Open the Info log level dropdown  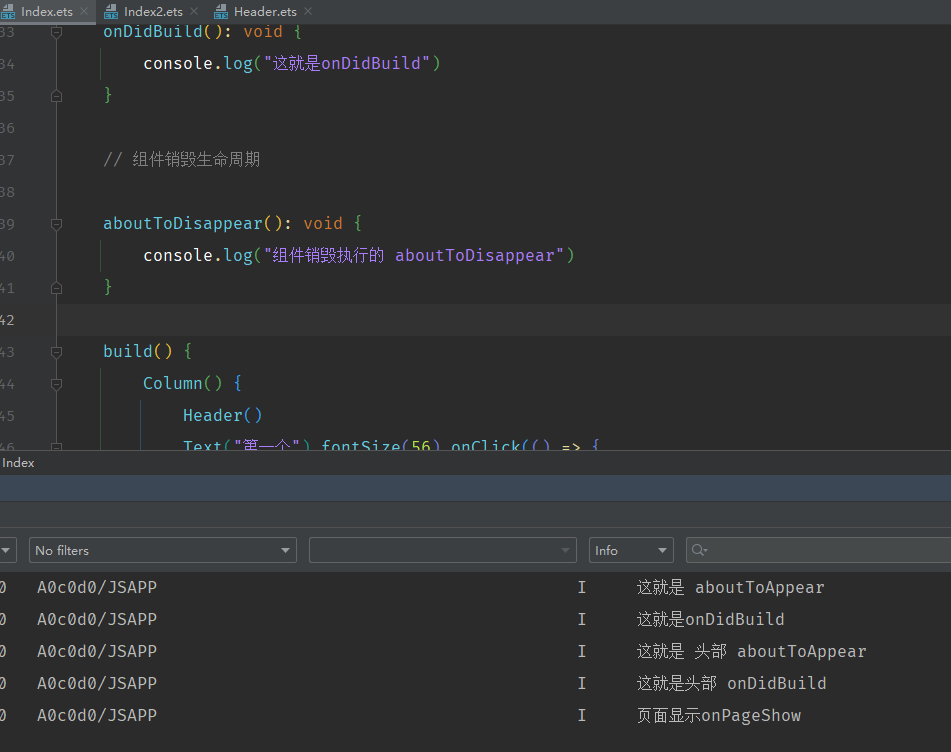tap(631, 550)
